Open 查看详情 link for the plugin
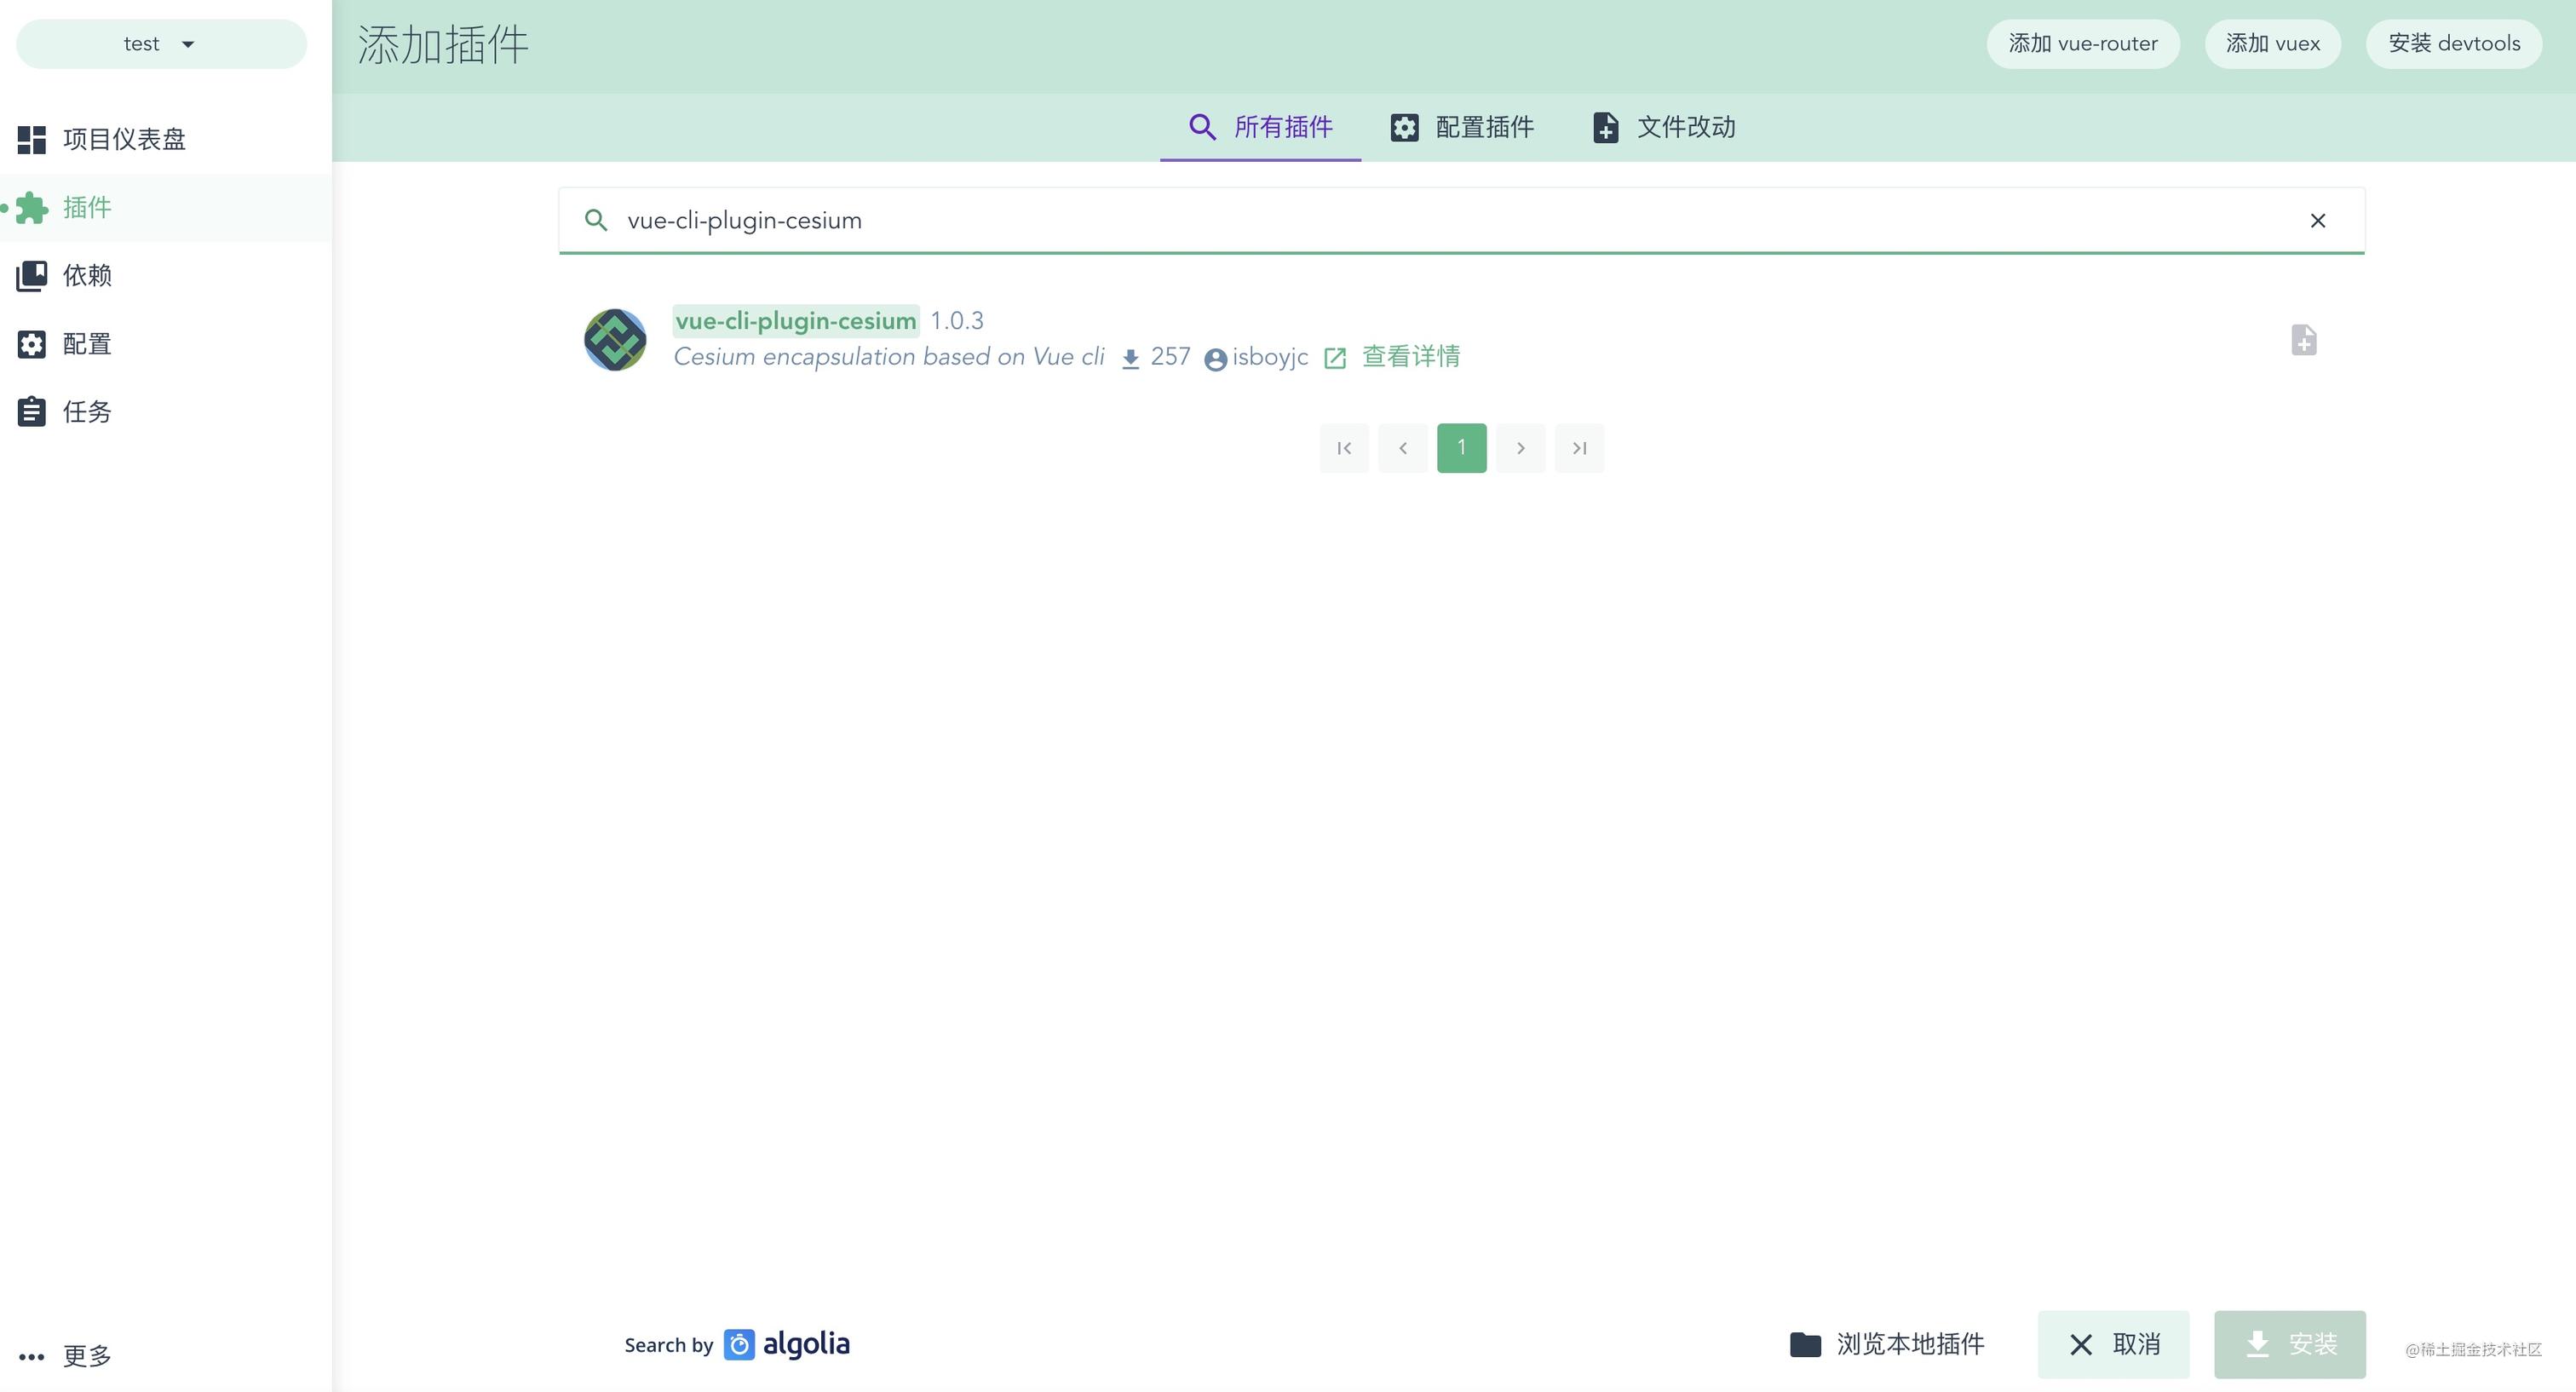This screenshot has height=1392, width=2576. (1411, 357)
